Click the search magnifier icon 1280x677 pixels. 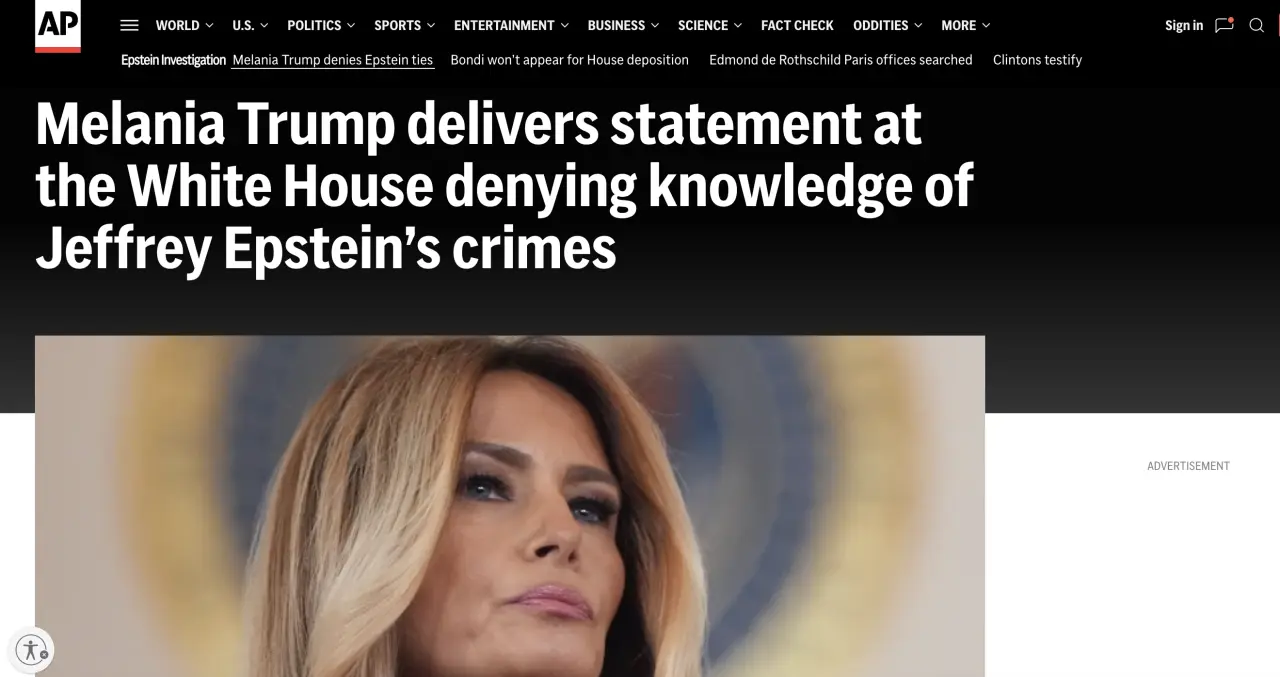pyautogui.click(x=1257, y=25)
